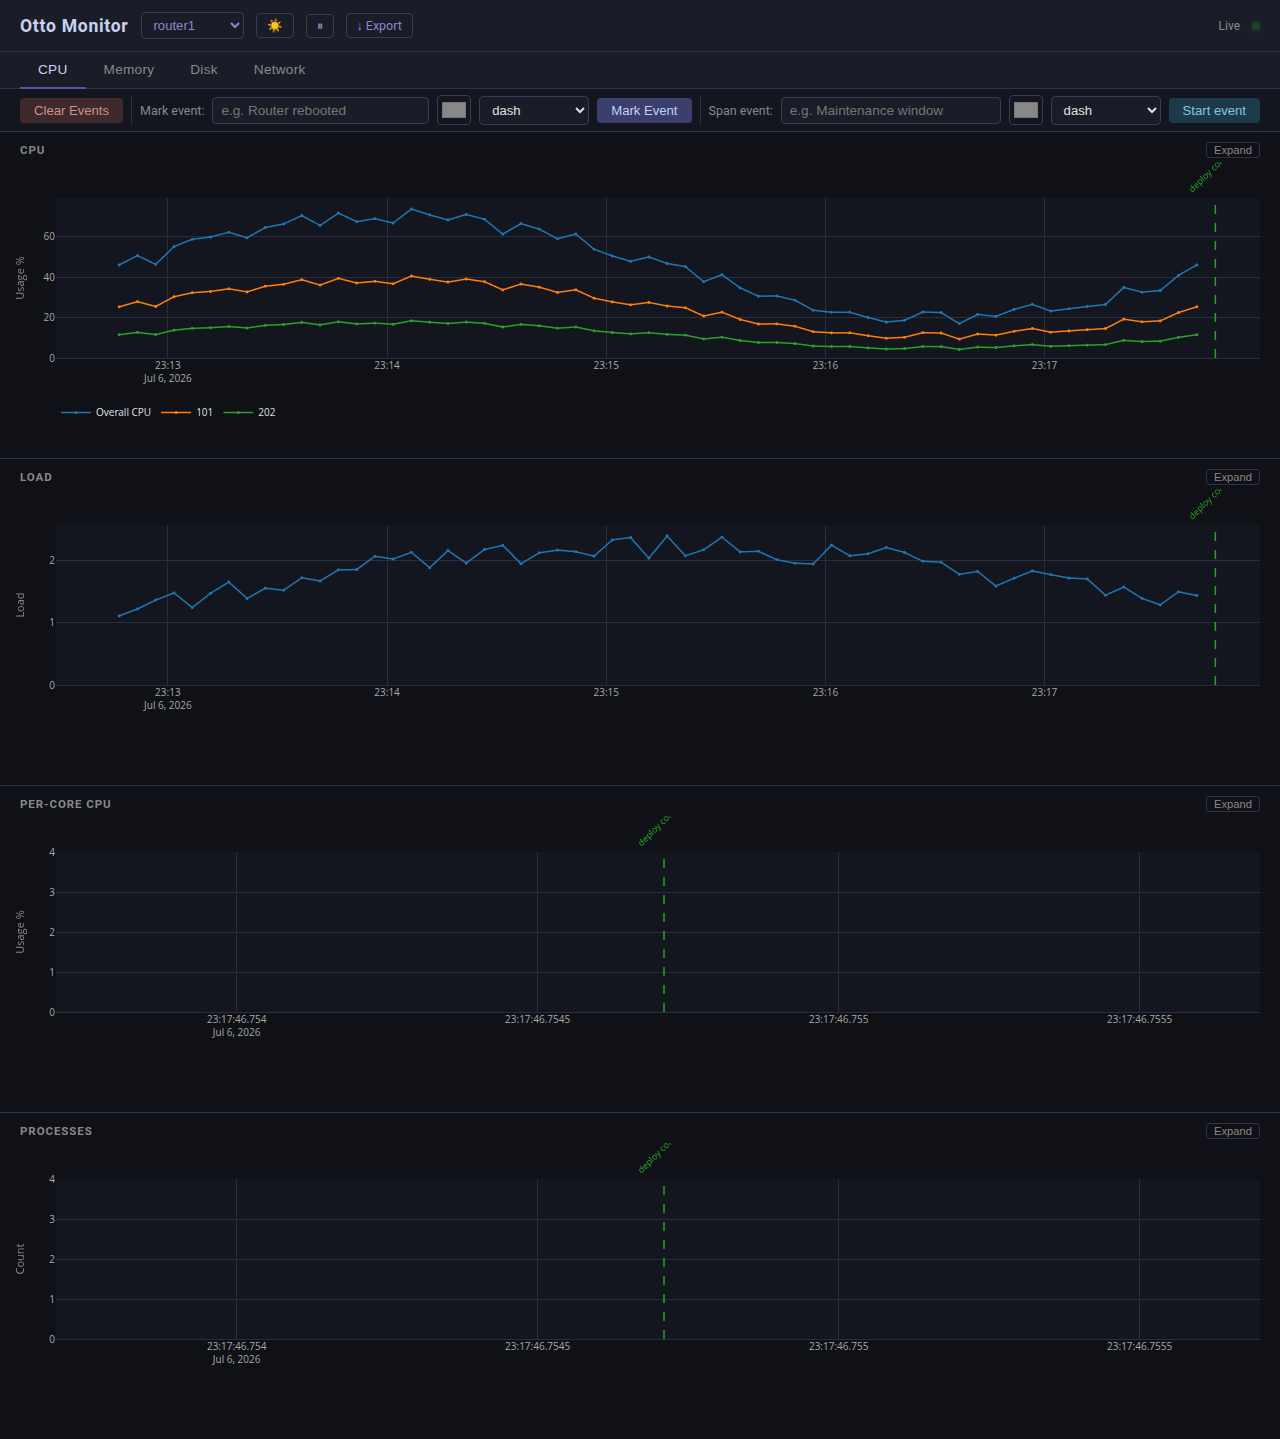Pick the span event color swatch
Image resolution: width=1280 pixels, height=1439 pixels.
(x=1026, y=111)
